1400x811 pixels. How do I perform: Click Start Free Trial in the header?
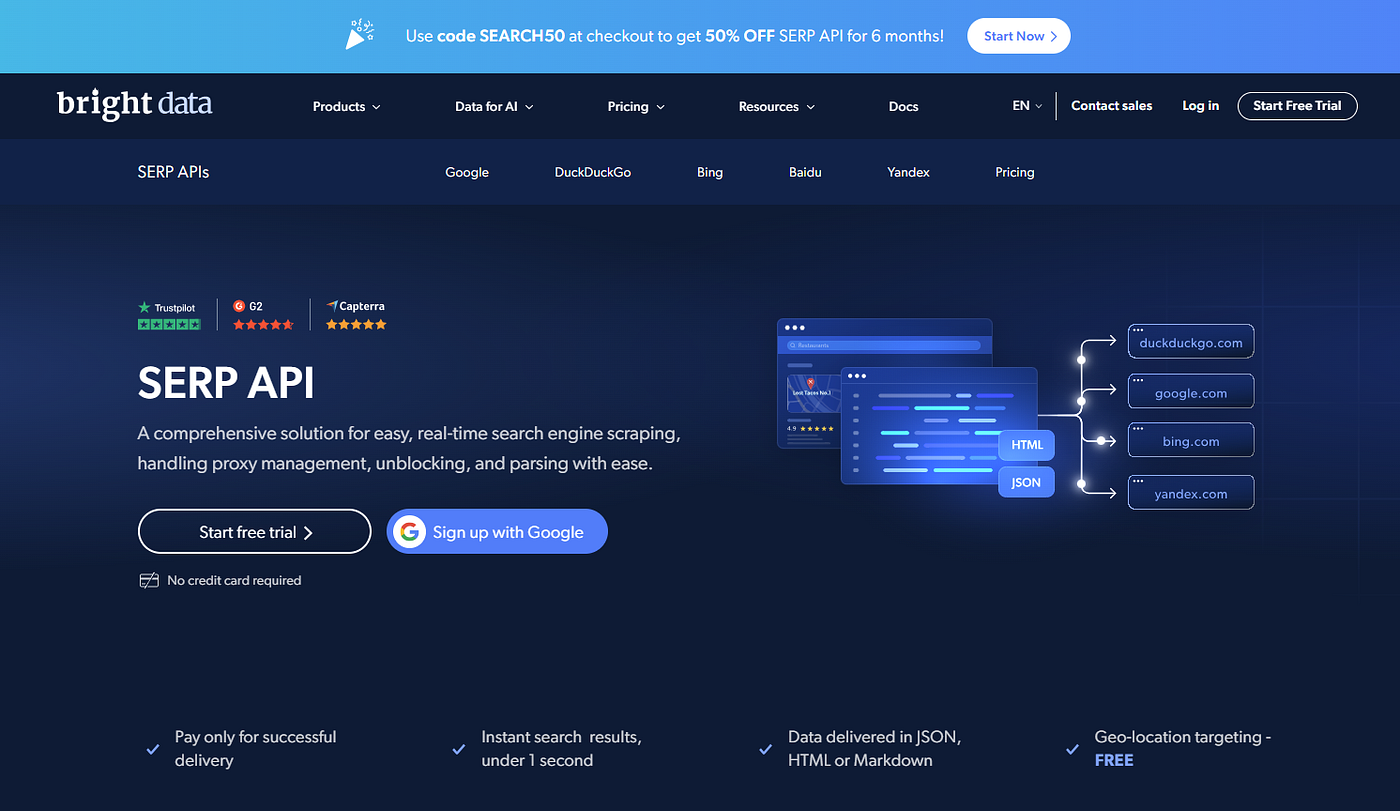pyautogui.click(x=1297, y=105)
